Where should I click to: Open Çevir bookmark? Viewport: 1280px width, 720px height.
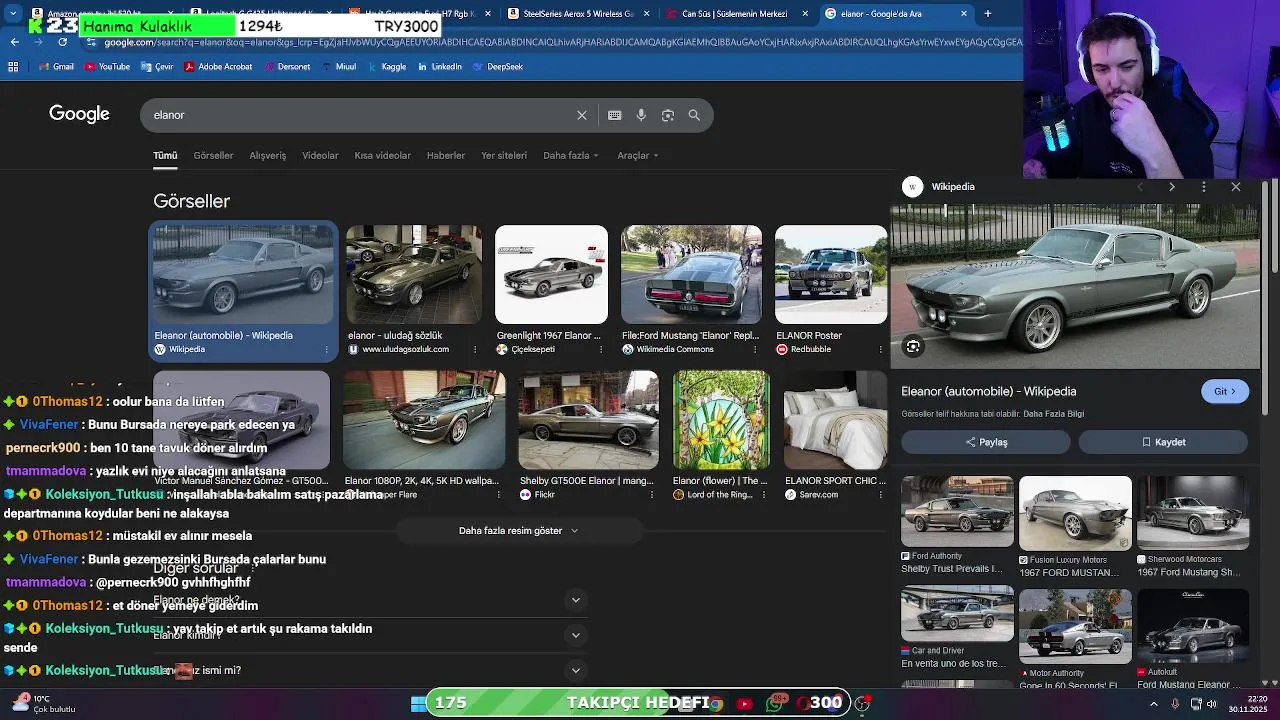click(x=156, y=67)
